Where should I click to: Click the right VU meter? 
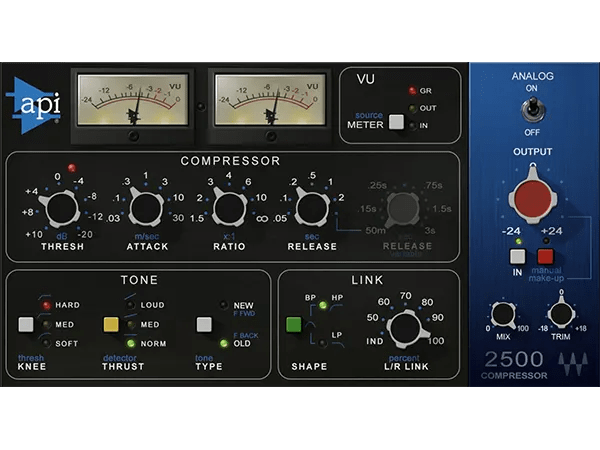click(x=270, y=100)
